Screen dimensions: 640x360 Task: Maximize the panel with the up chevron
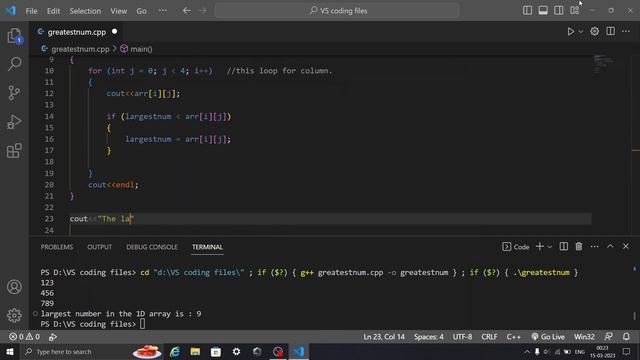click(610, 247)
